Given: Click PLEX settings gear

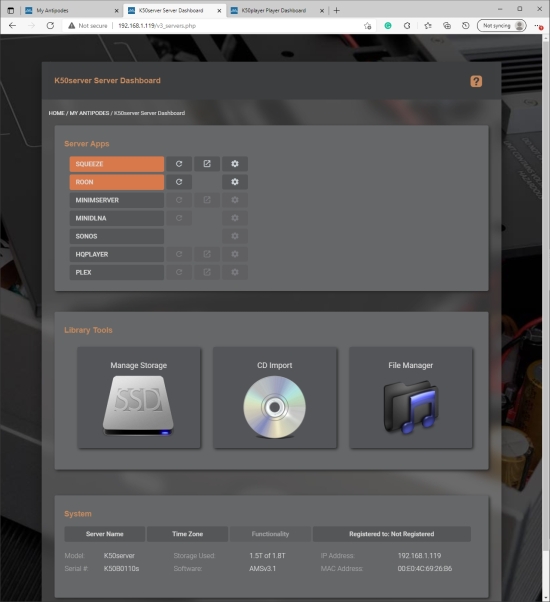Looking at the screenshot, I should pyautogui.click(x=235, y=272).
